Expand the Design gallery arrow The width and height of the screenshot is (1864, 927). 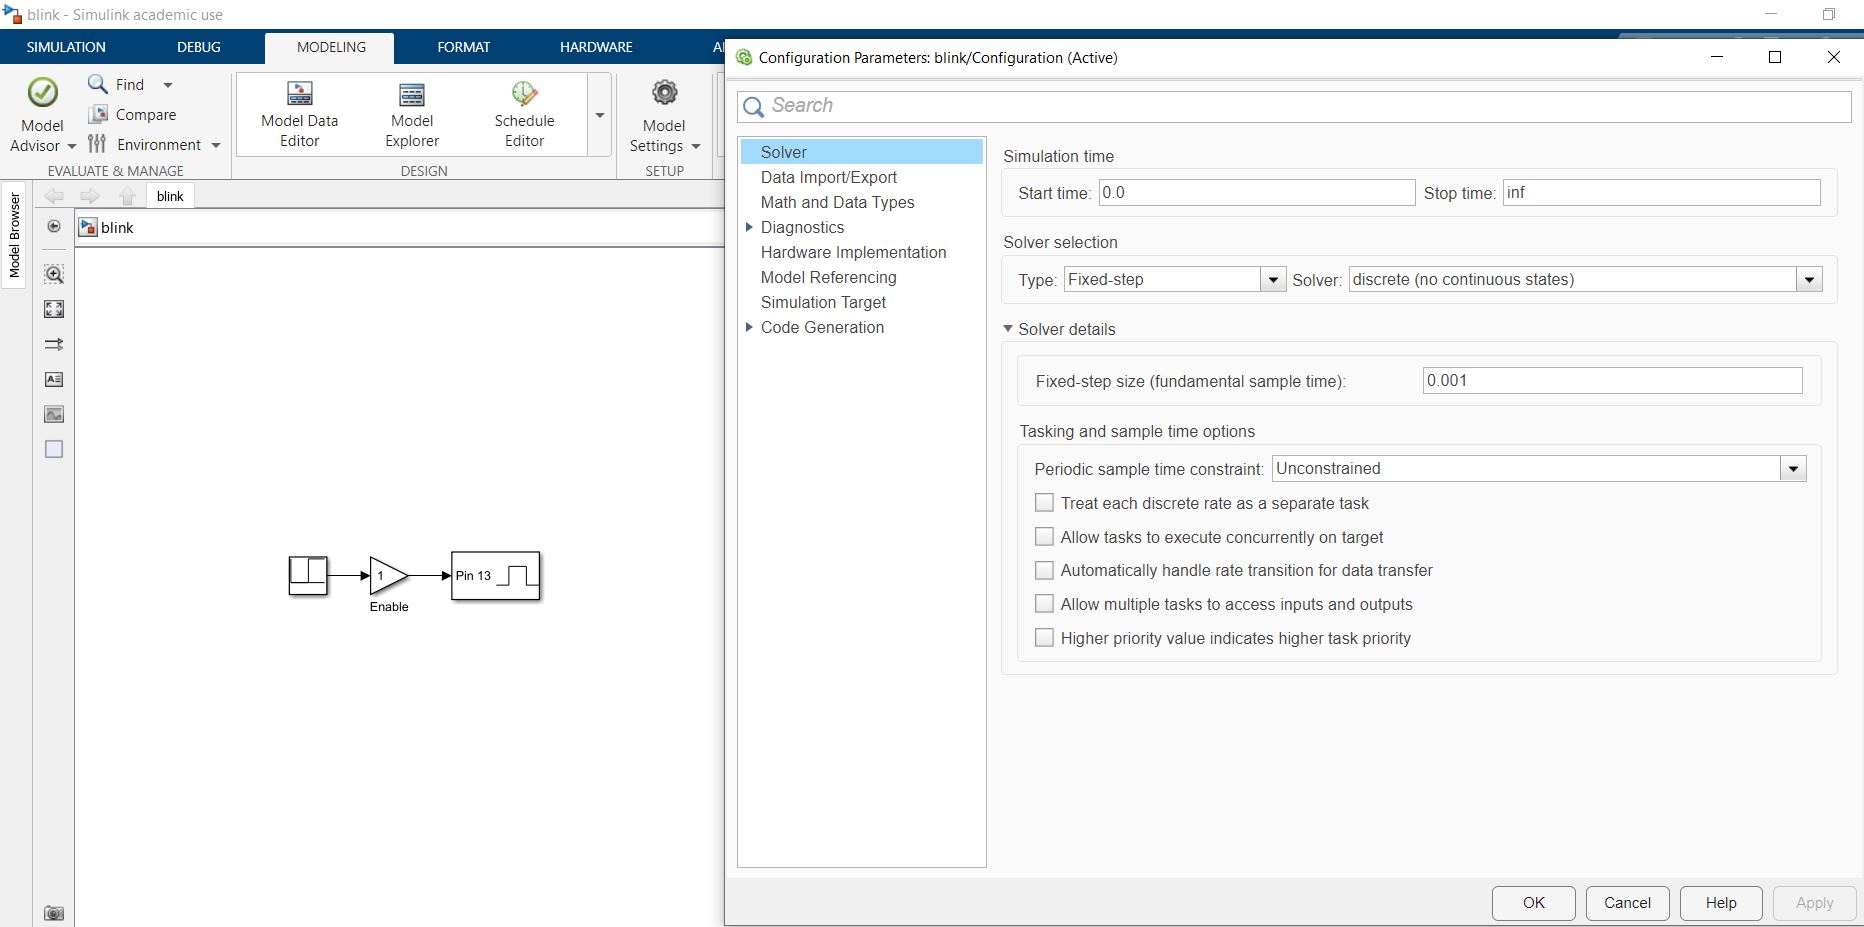click(600, 115)
